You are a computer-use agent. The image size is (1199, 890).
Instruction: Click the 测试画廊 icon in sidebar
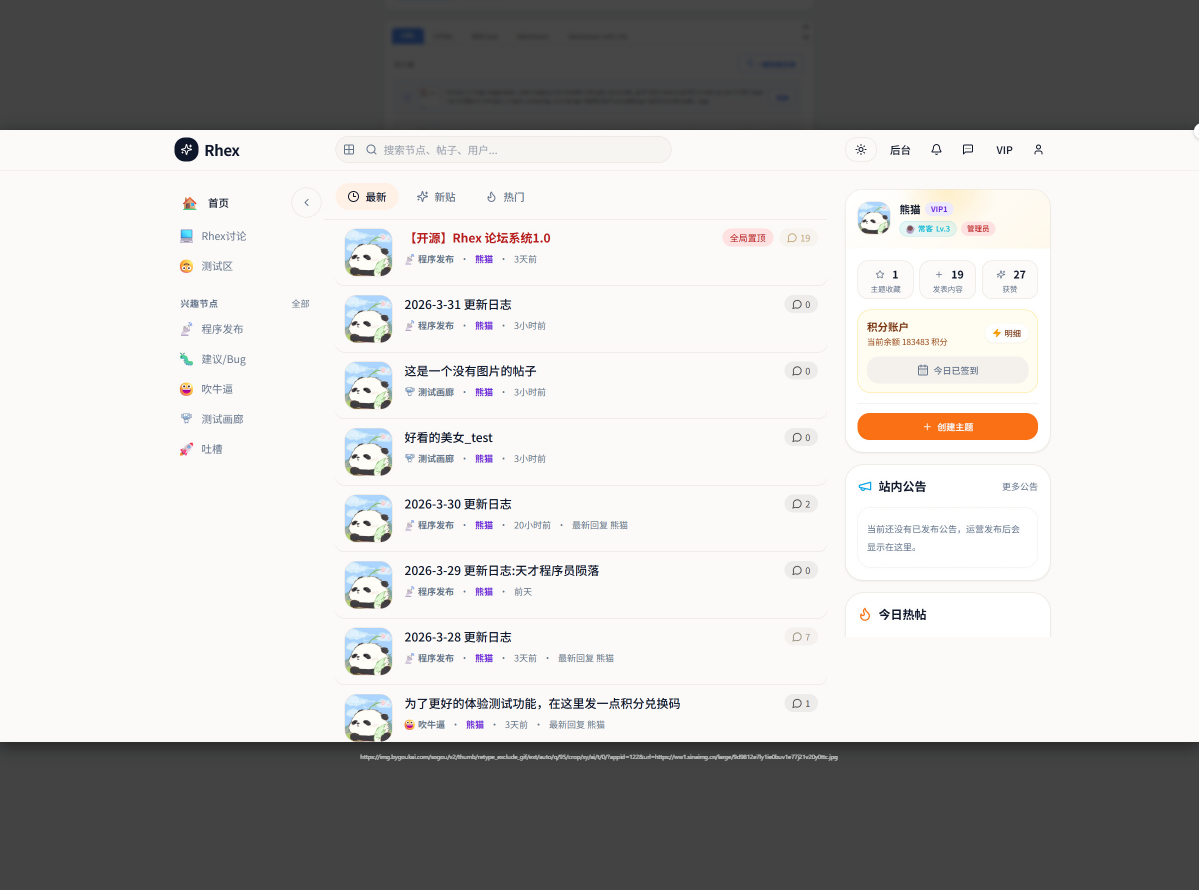click(187, 419)
